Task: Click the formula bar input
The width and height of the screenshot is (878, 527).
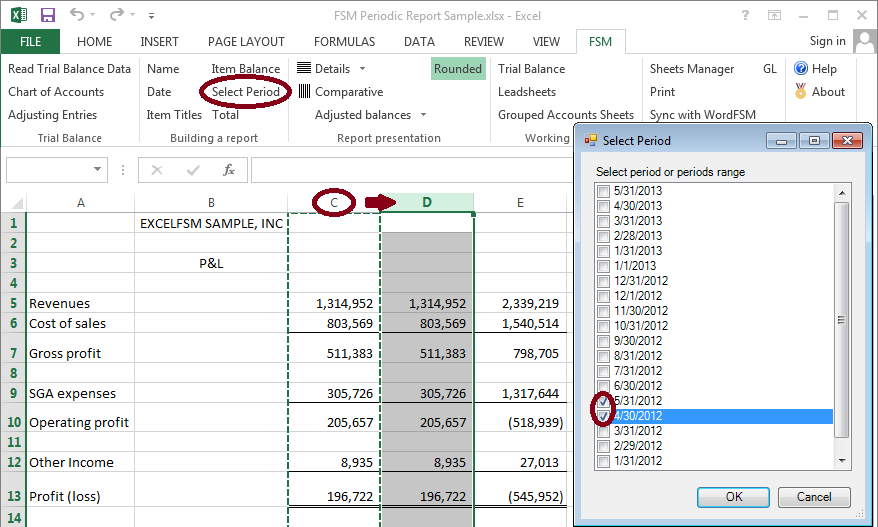Action: click(x=412, y=170)
